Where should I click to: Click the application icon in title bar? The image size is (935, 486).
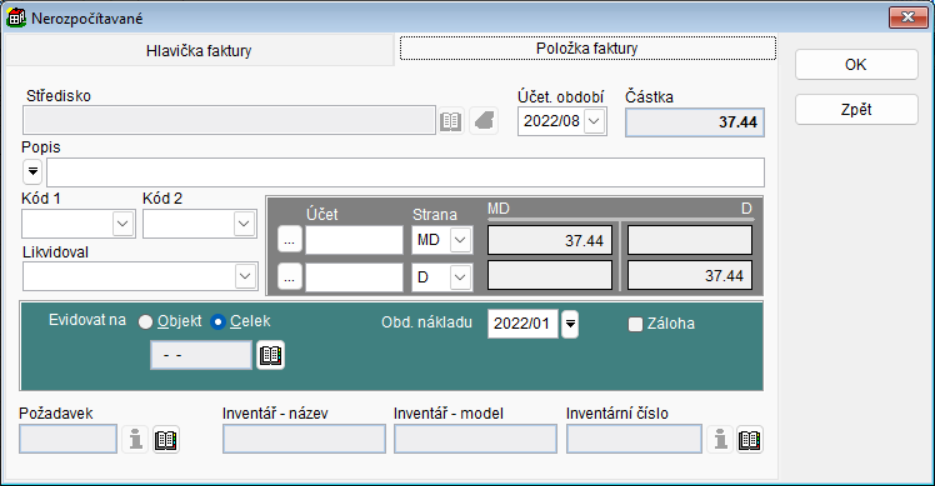coord(16,17)
